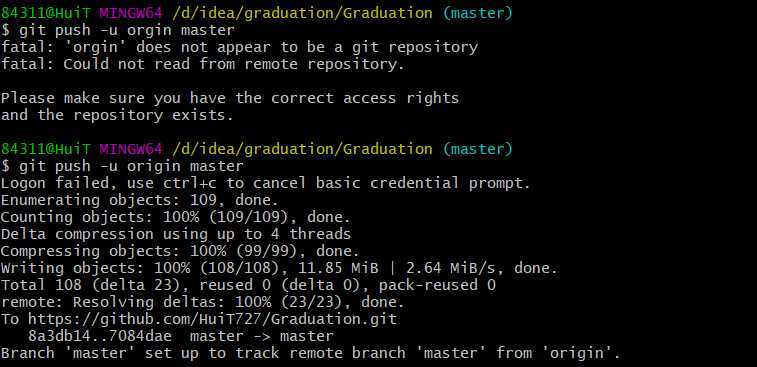The height and width of the screenshot is (367, 757).
Task: Click the 'git push -u origin master' command line
Action: [x=131, y=166]
